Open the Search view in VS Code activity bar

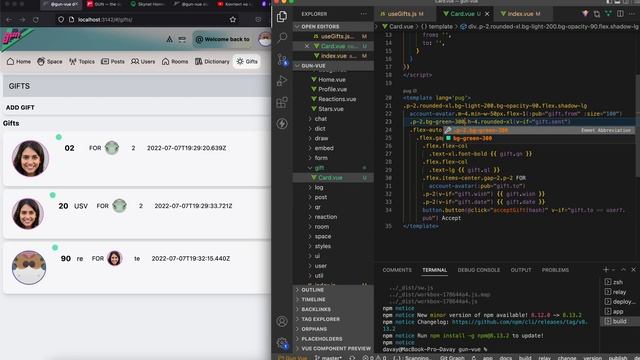coord(282,38)
